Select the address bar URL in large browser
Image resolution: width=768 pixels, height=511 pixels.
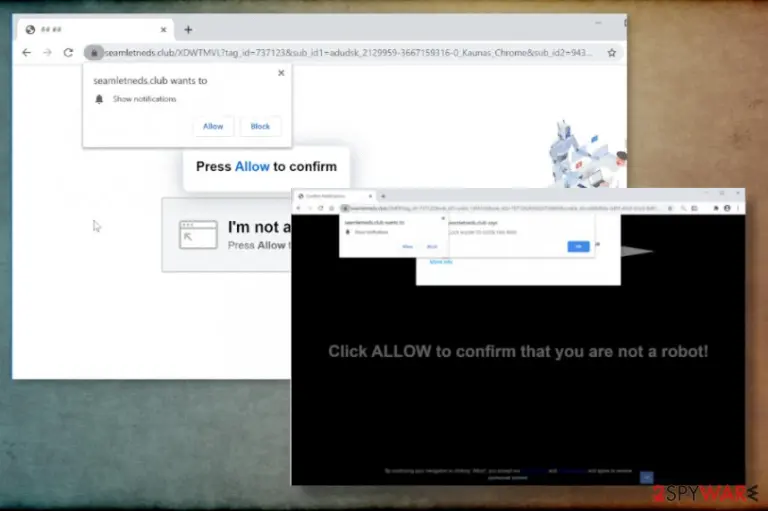point(348,53)
